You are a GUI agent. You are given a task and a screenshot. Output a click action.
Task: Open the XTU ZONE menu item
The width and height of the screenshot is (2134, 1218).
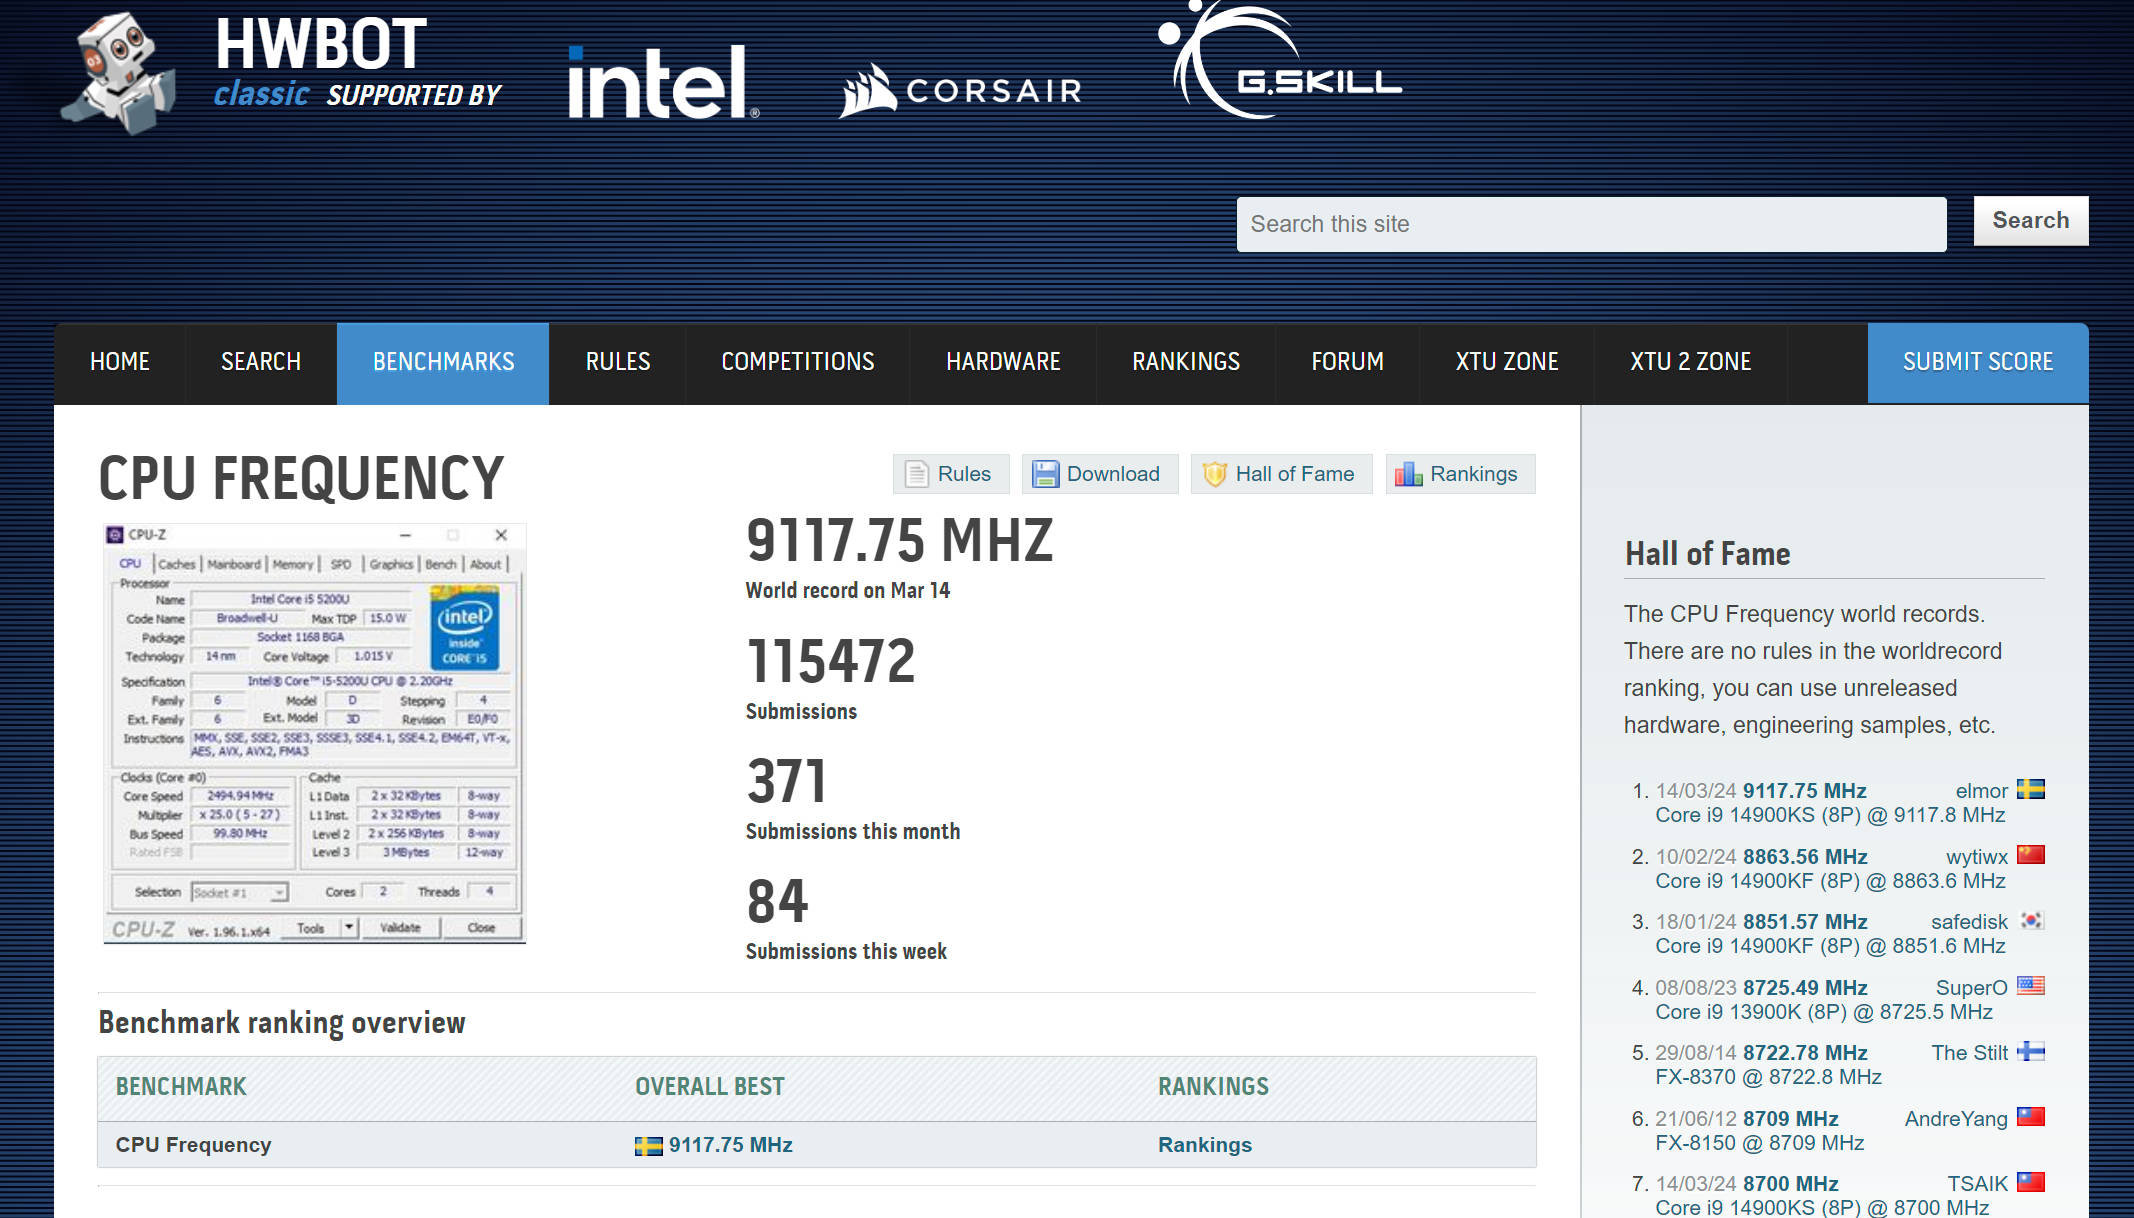click(x=1507, y=362)
